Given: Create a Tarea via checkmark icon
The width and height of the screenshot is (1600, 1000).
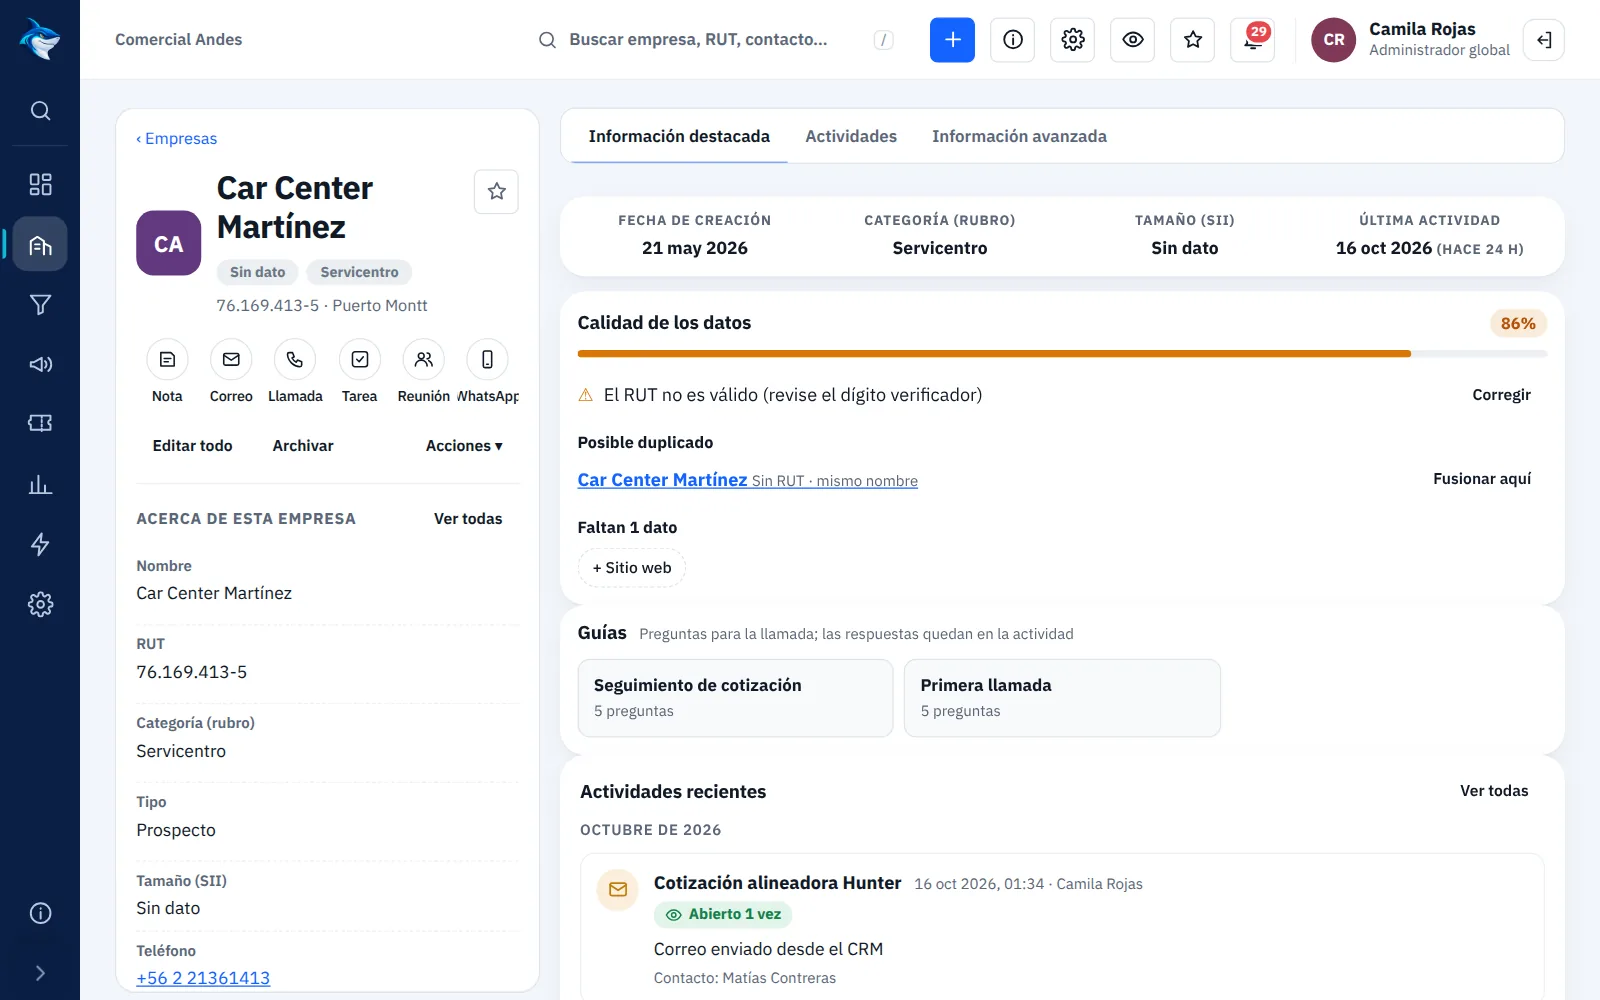Looking at the screenshot, I should click(x=359, y=360).
